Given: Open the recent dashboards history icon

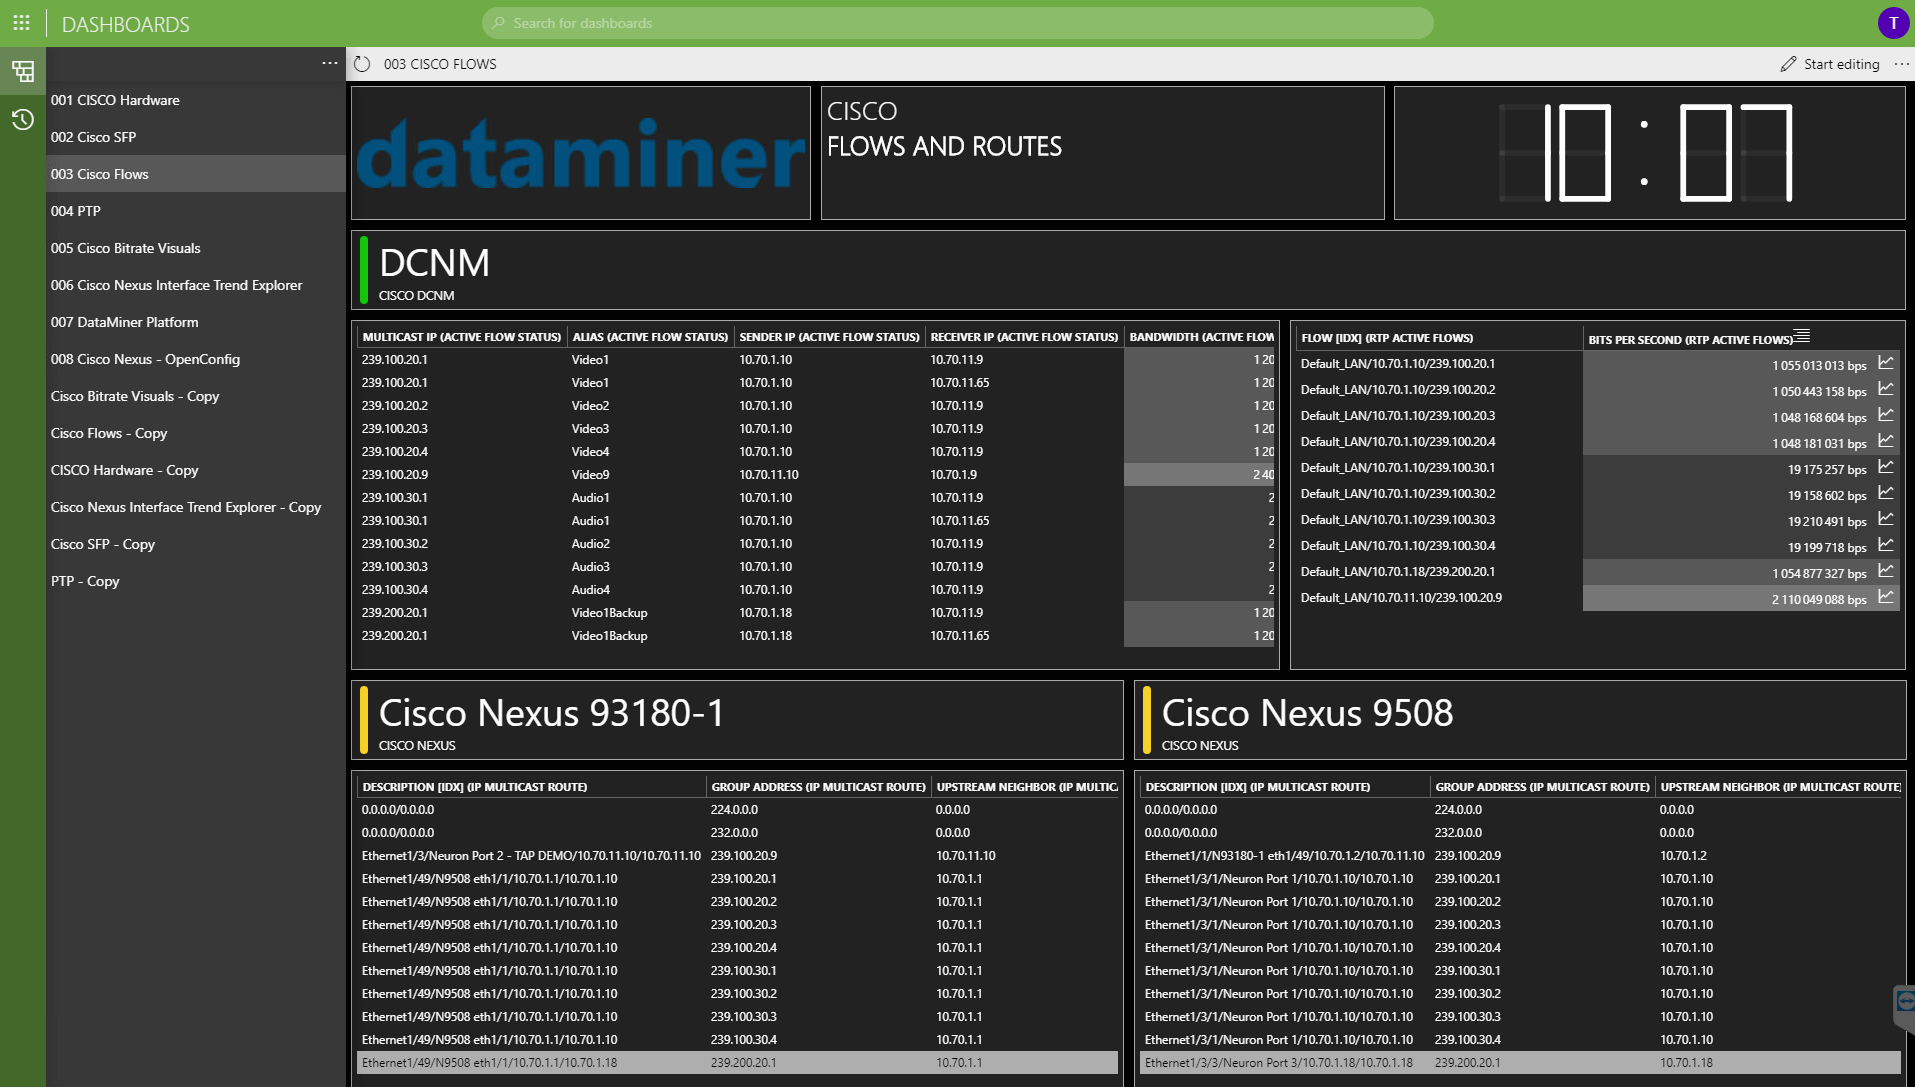Looking at the screenshot, I should [x=22, y=120].
